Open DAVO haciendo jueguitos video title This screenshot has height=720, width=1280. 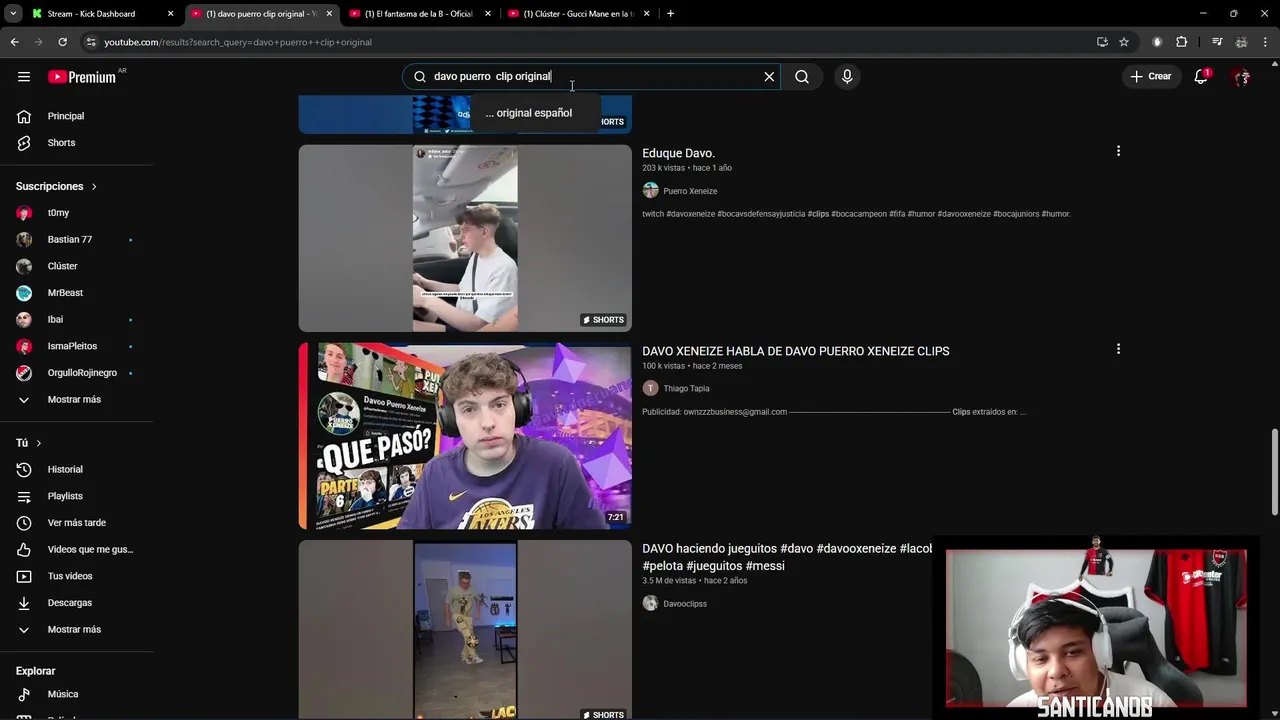[x=787, y=557]
